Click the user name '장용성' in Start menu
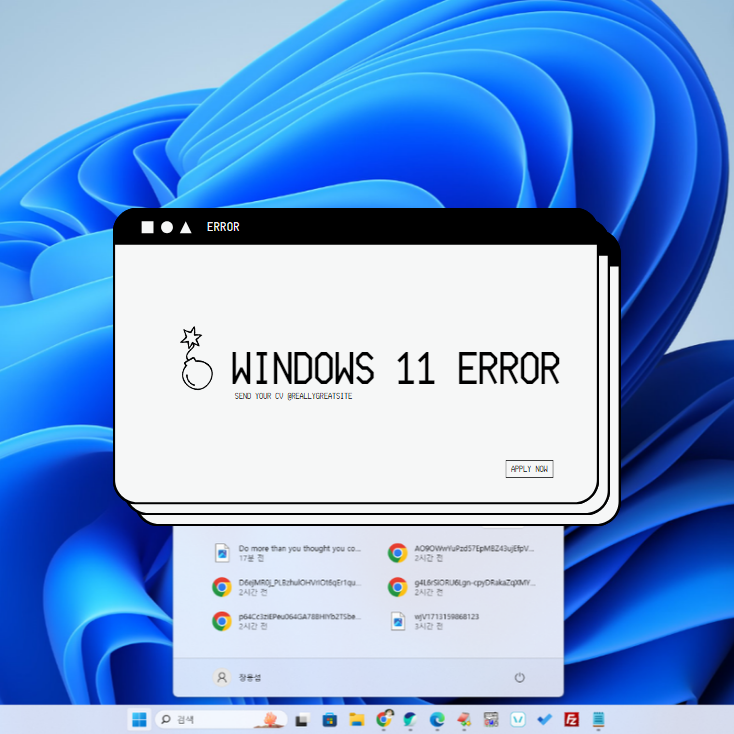The width and height of the screenshot is (734, 734). tap(250, 677)
